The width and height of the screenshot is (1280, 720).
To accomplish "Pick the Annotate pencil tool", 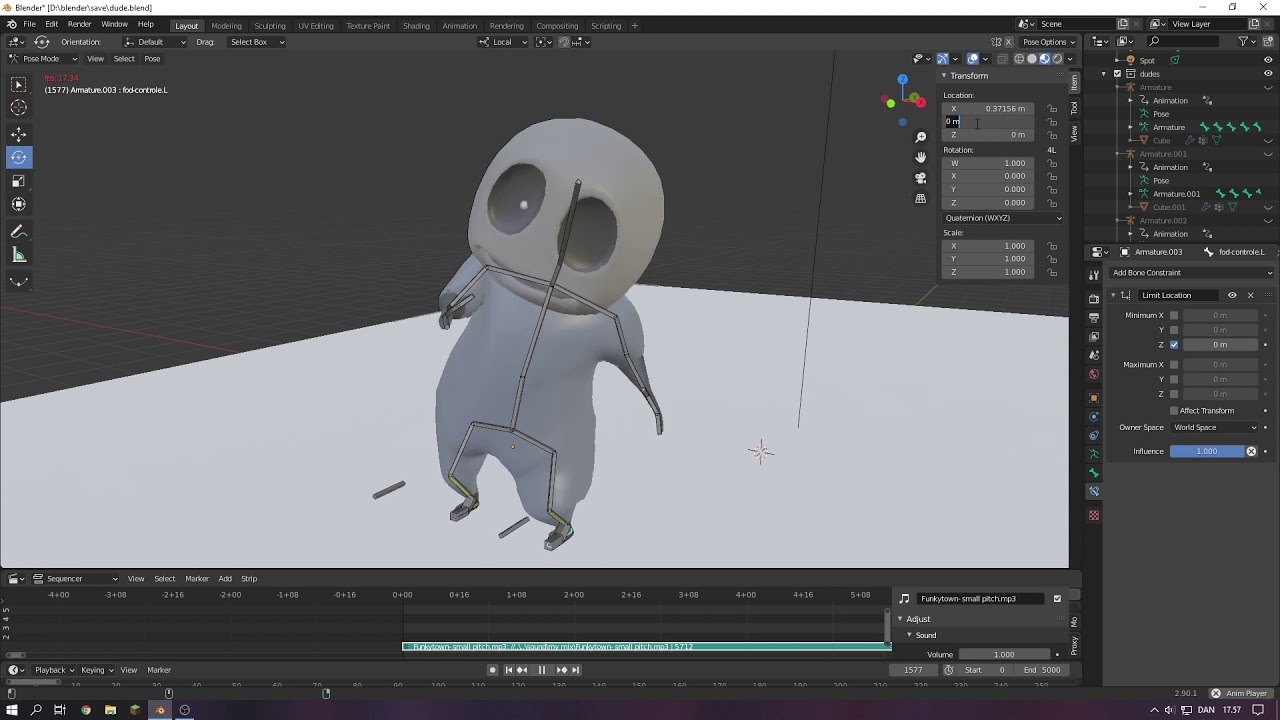I will (x=19, y=232).
